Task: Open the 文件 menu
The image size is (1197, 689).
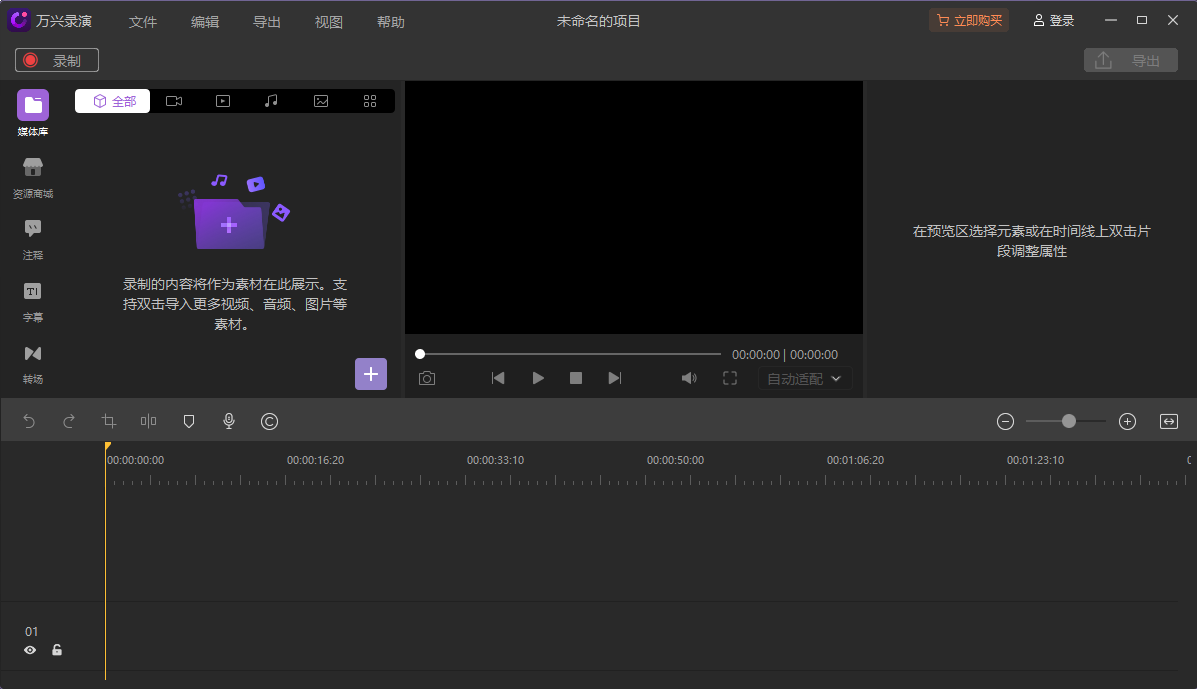Action: pos(143,20)
